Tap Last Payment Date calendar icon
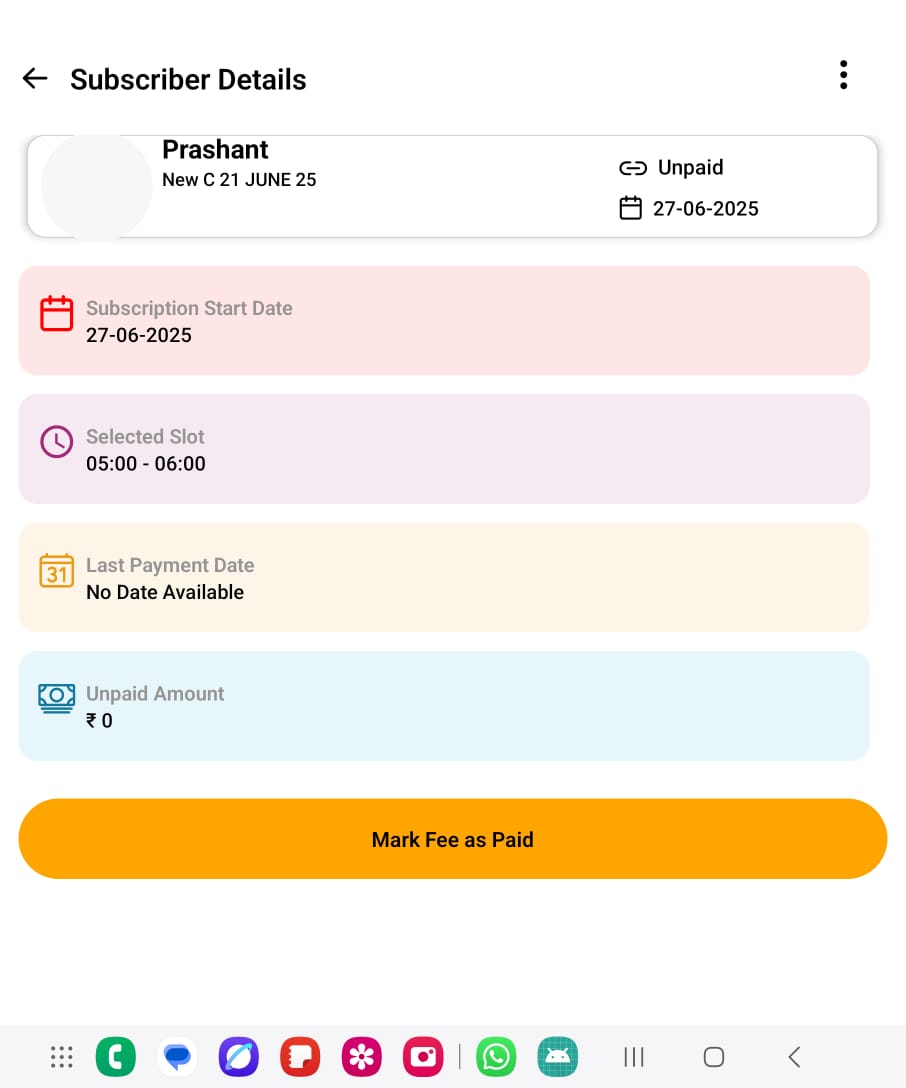906x1088 pixels. [56, 570]
